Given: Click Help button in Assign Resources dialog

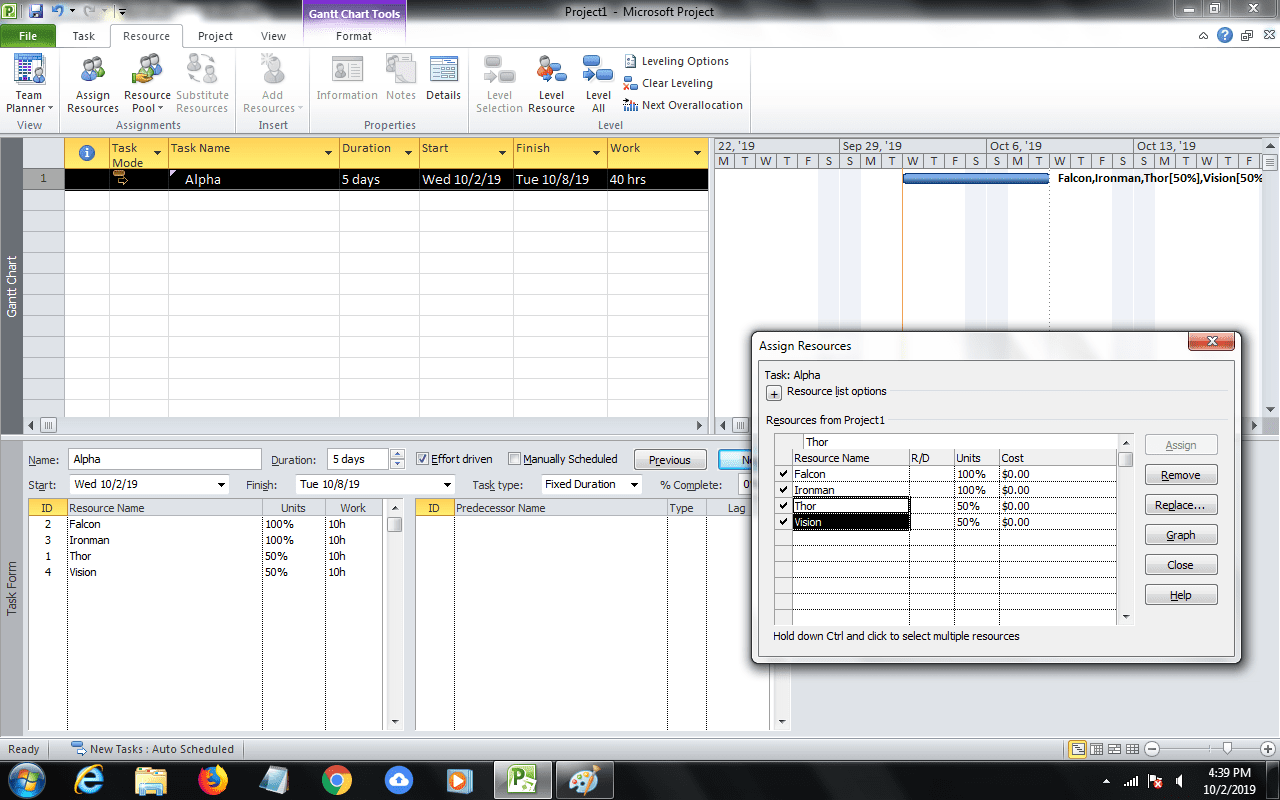Looking at the screenshot, I should pyautogui.click(x=1181, y=595).
